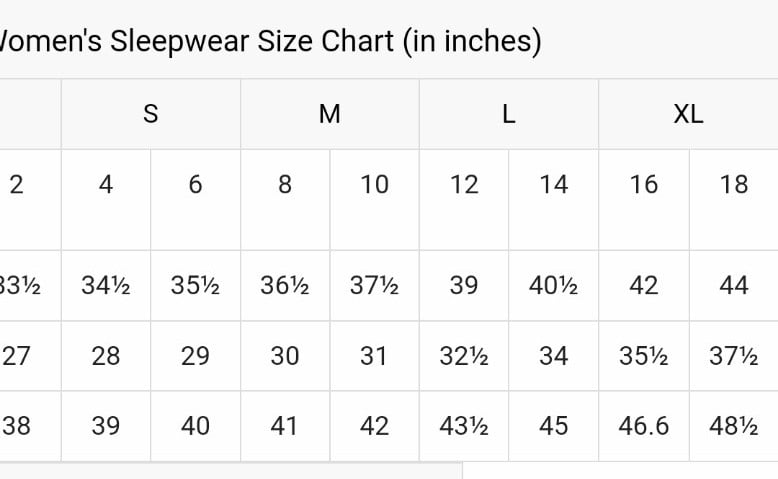Click the 43½ measurement cell
Screen dimensions: 778x479
click(464, 426)
